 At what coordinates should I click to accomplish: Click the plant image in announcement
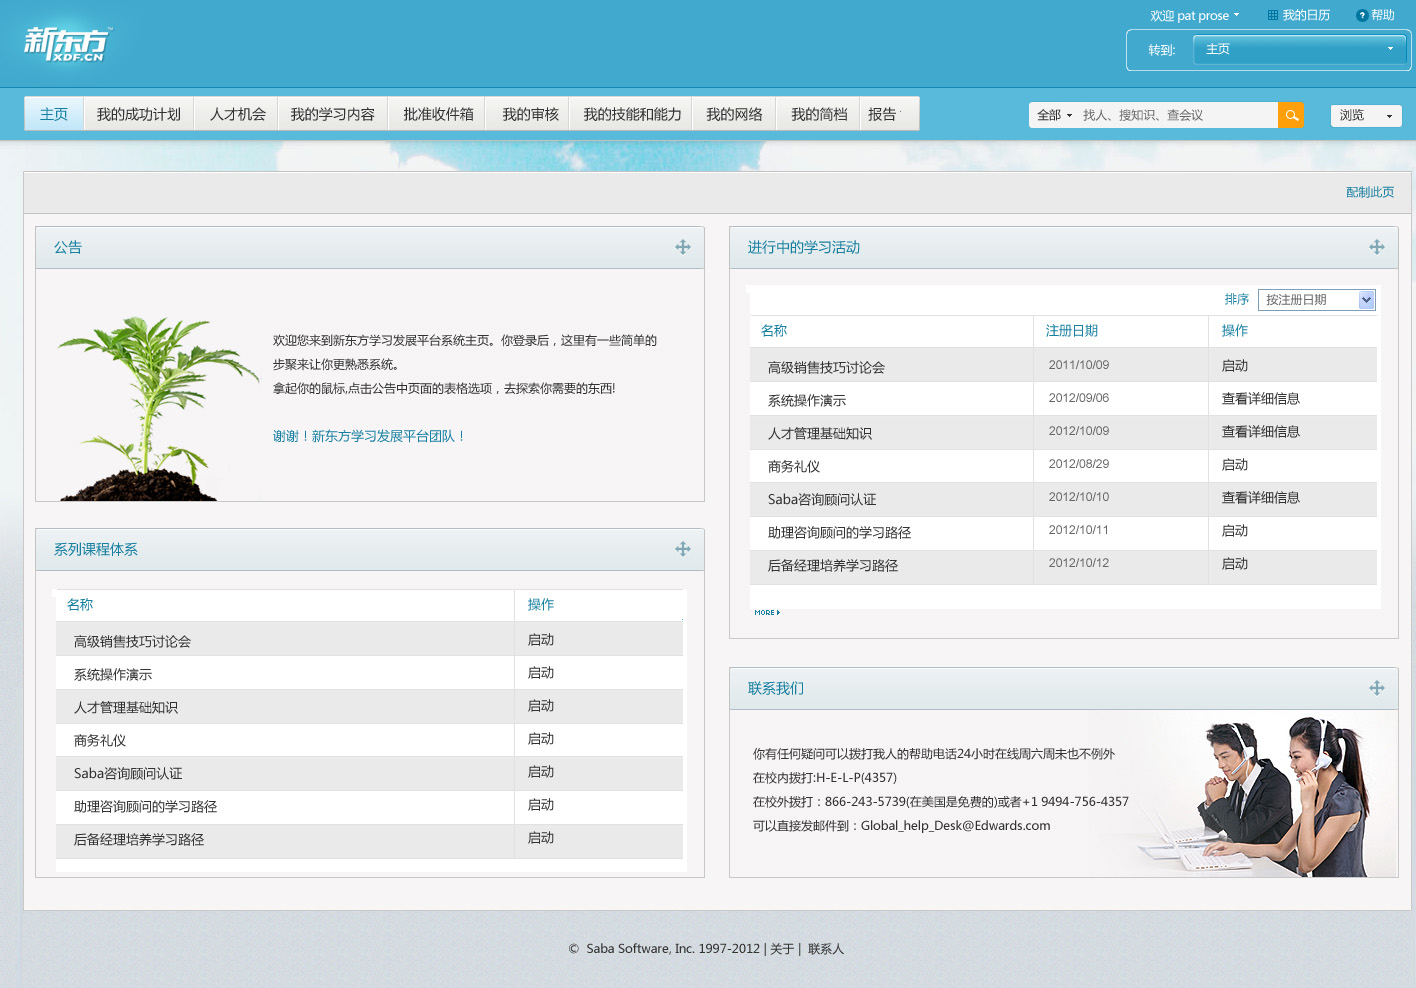(156, 408)
